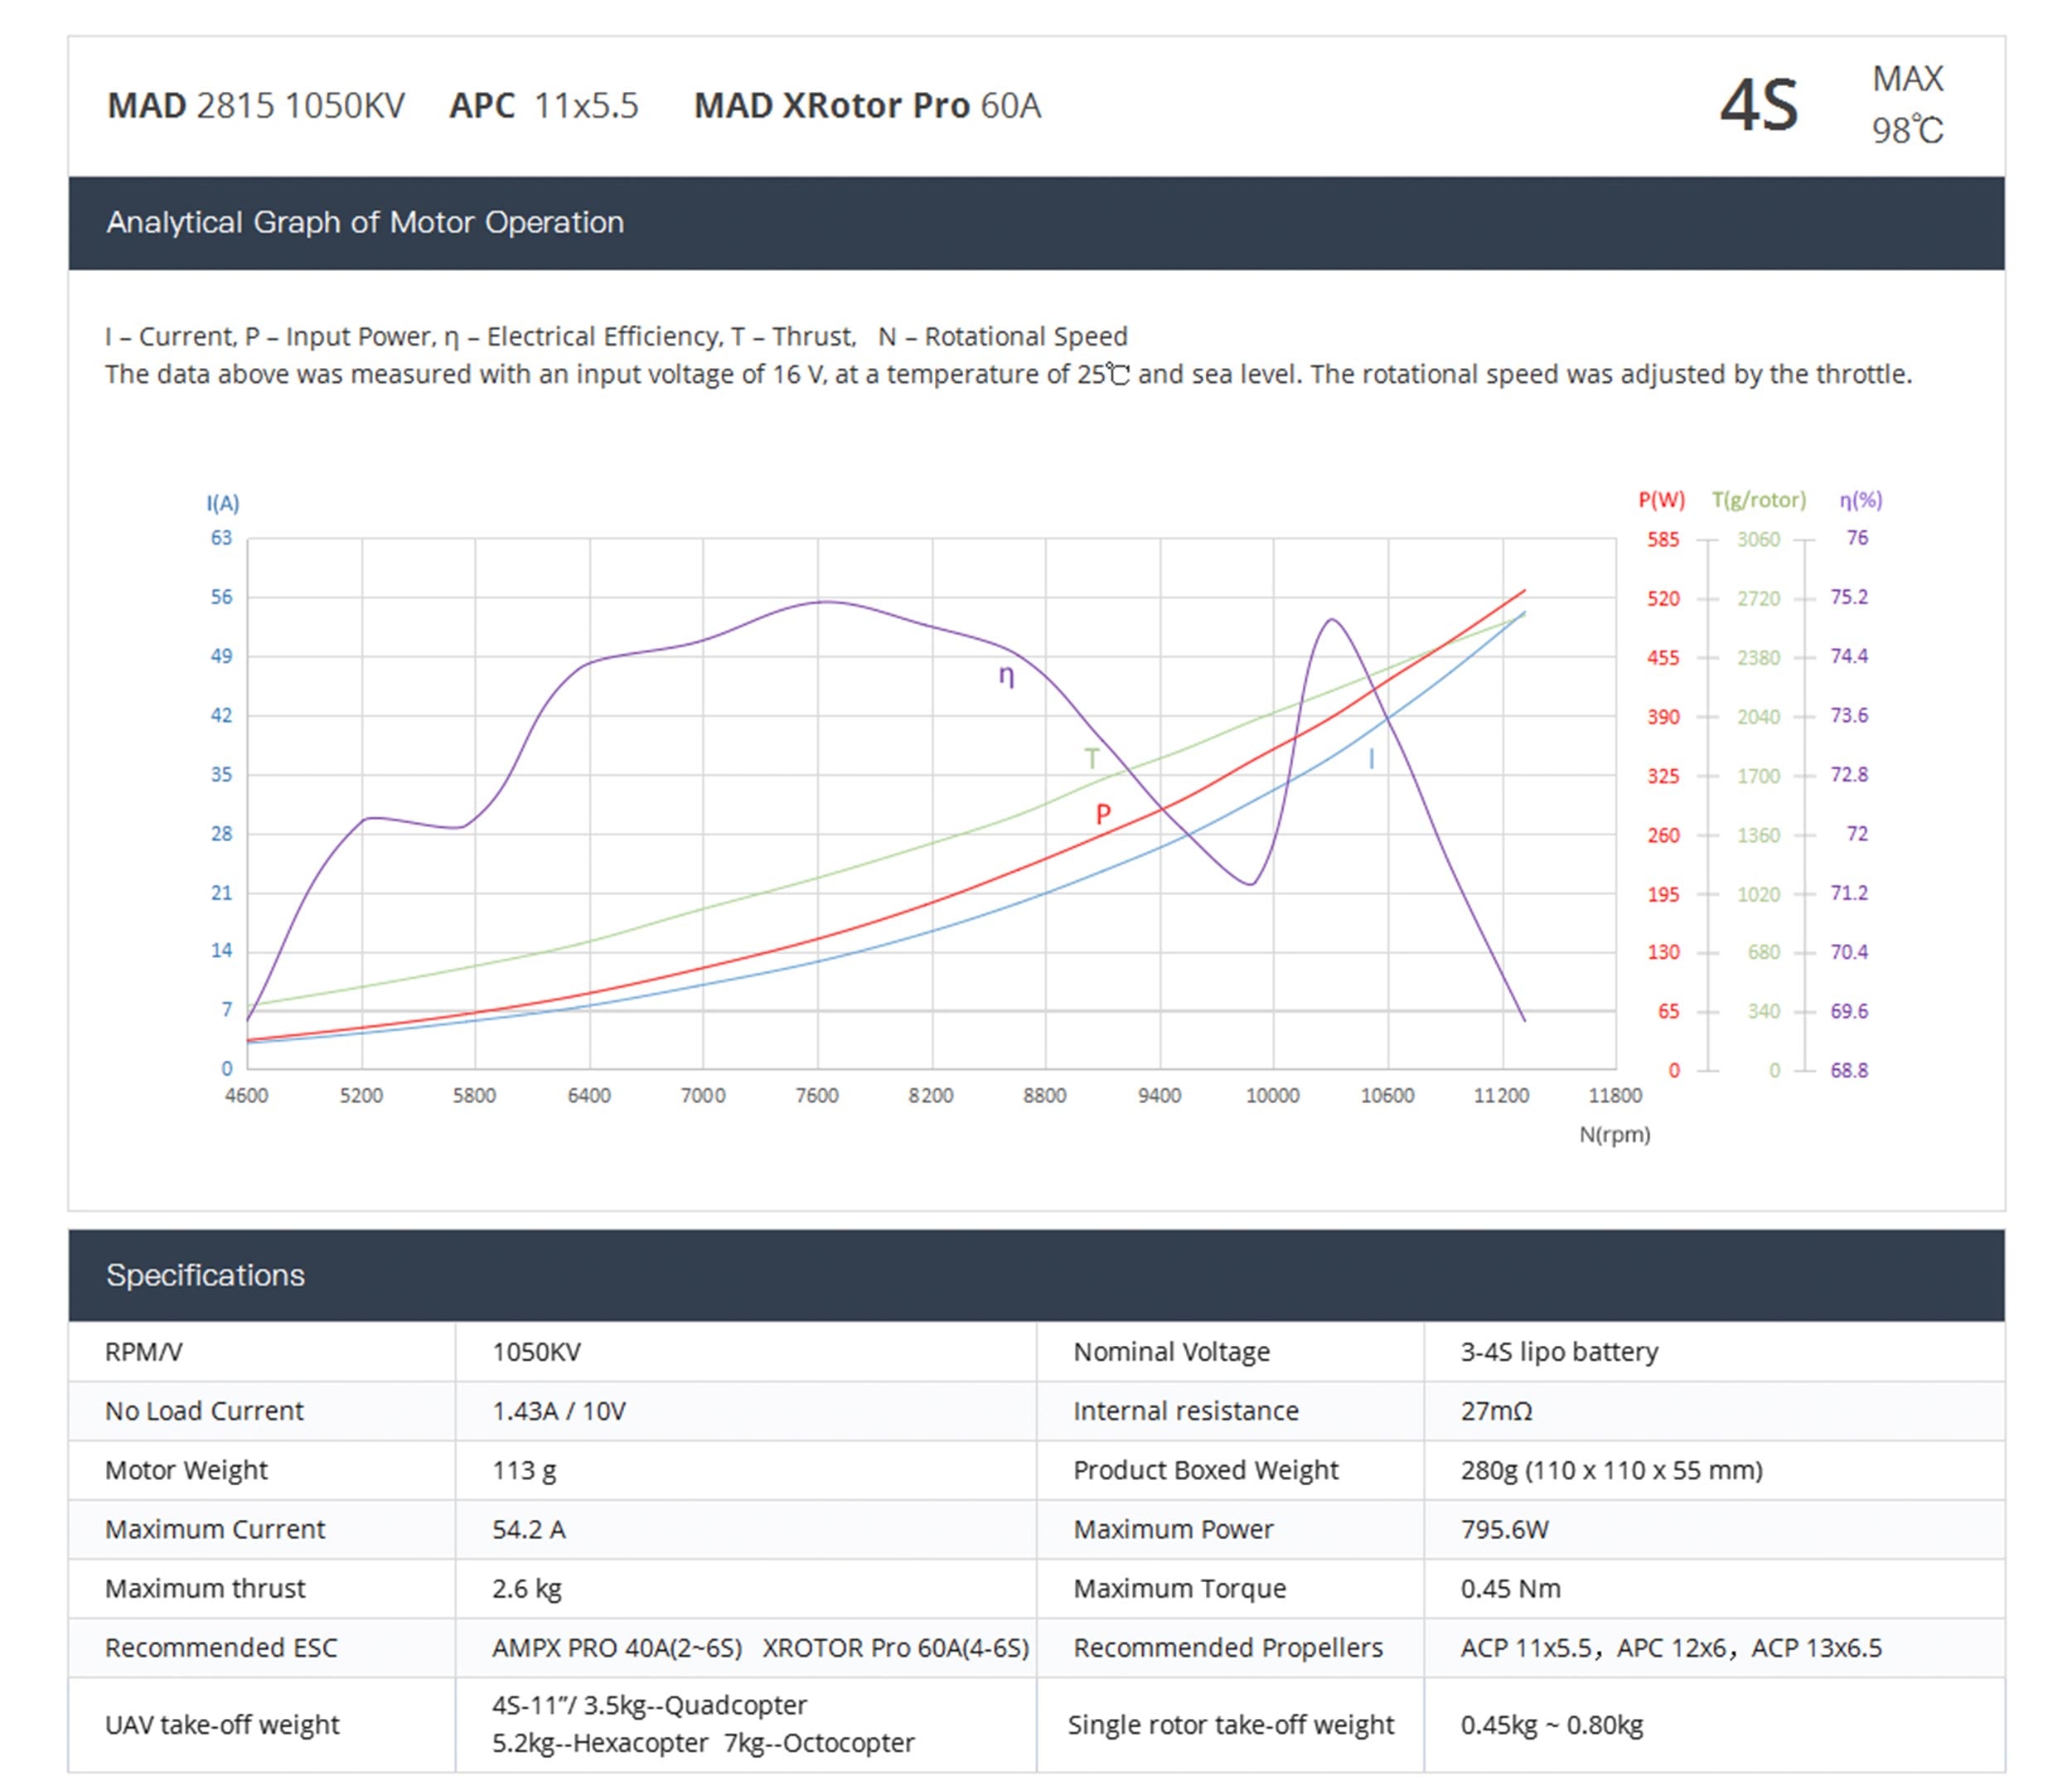This screenshot has height=1781, width=2072.
Task: Click the Recommended ESC table cell
Action: click(221, 1647)
